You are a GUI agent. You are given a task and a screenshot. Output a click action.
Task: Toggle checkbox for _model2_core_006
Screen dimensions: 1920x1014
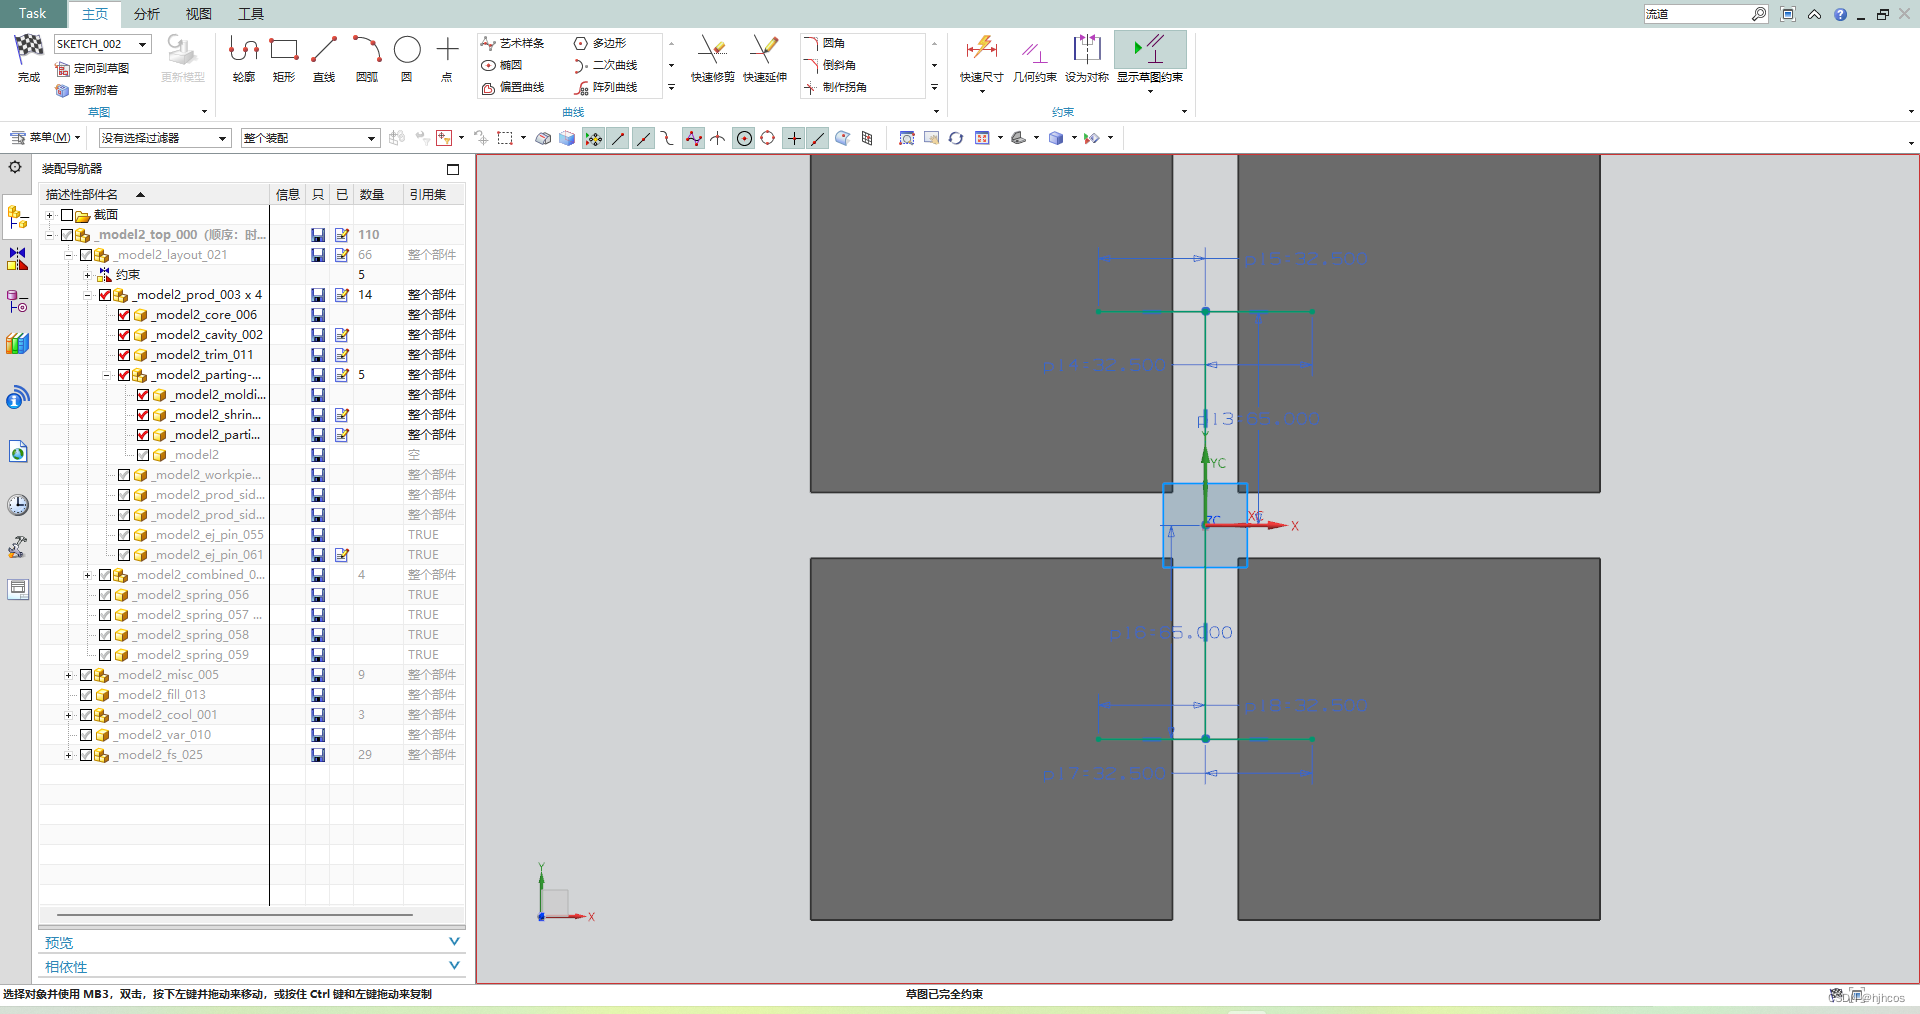coord(124,315)
